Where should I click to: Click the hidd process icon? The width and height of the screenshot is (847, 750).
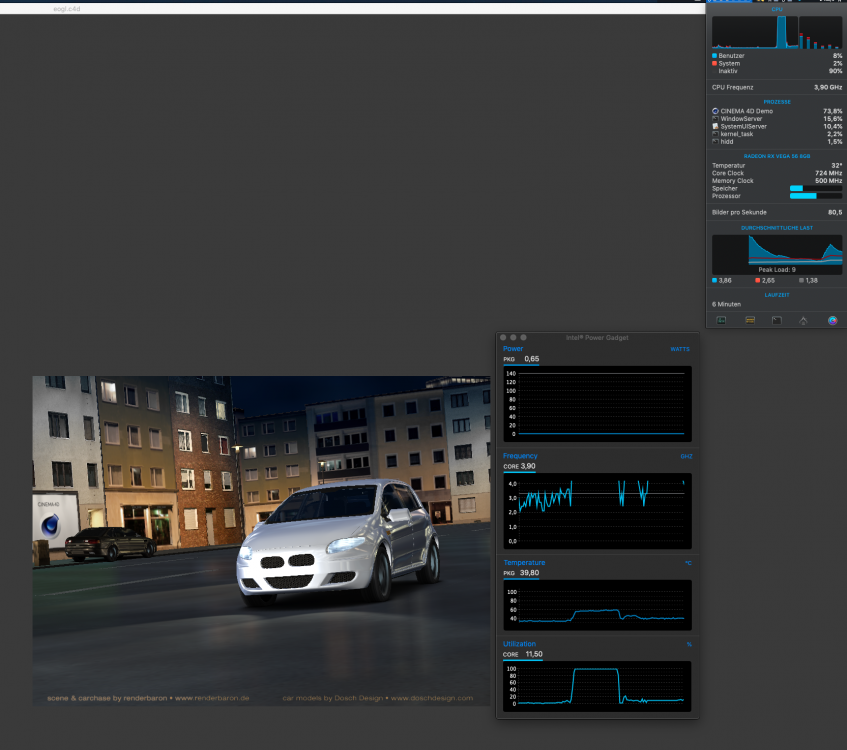tap(715, 141)
